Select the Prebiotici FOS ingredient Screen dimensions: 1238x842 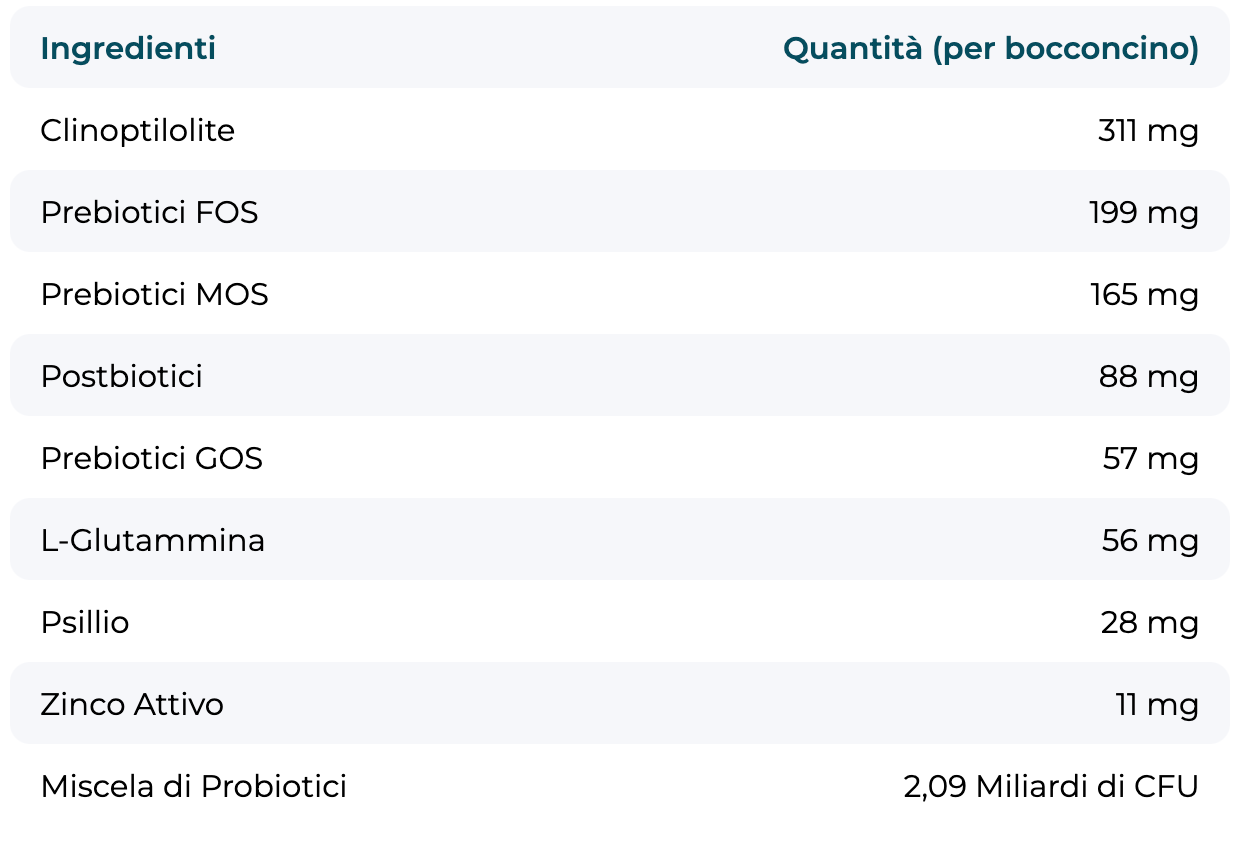pos(149,212)
